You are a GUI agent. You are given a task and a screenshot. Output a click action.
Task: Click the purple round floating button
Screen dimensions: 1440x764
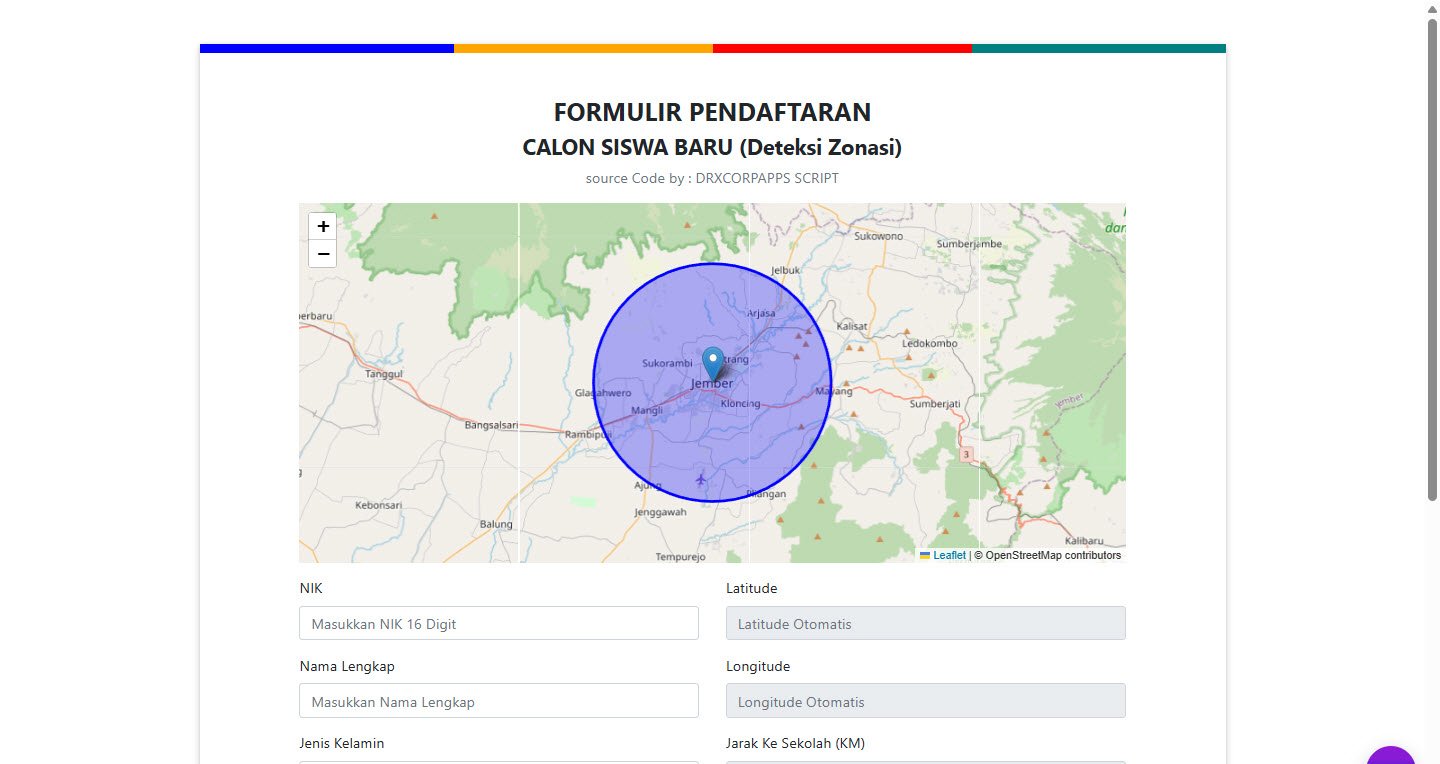tap(1390, 755)
